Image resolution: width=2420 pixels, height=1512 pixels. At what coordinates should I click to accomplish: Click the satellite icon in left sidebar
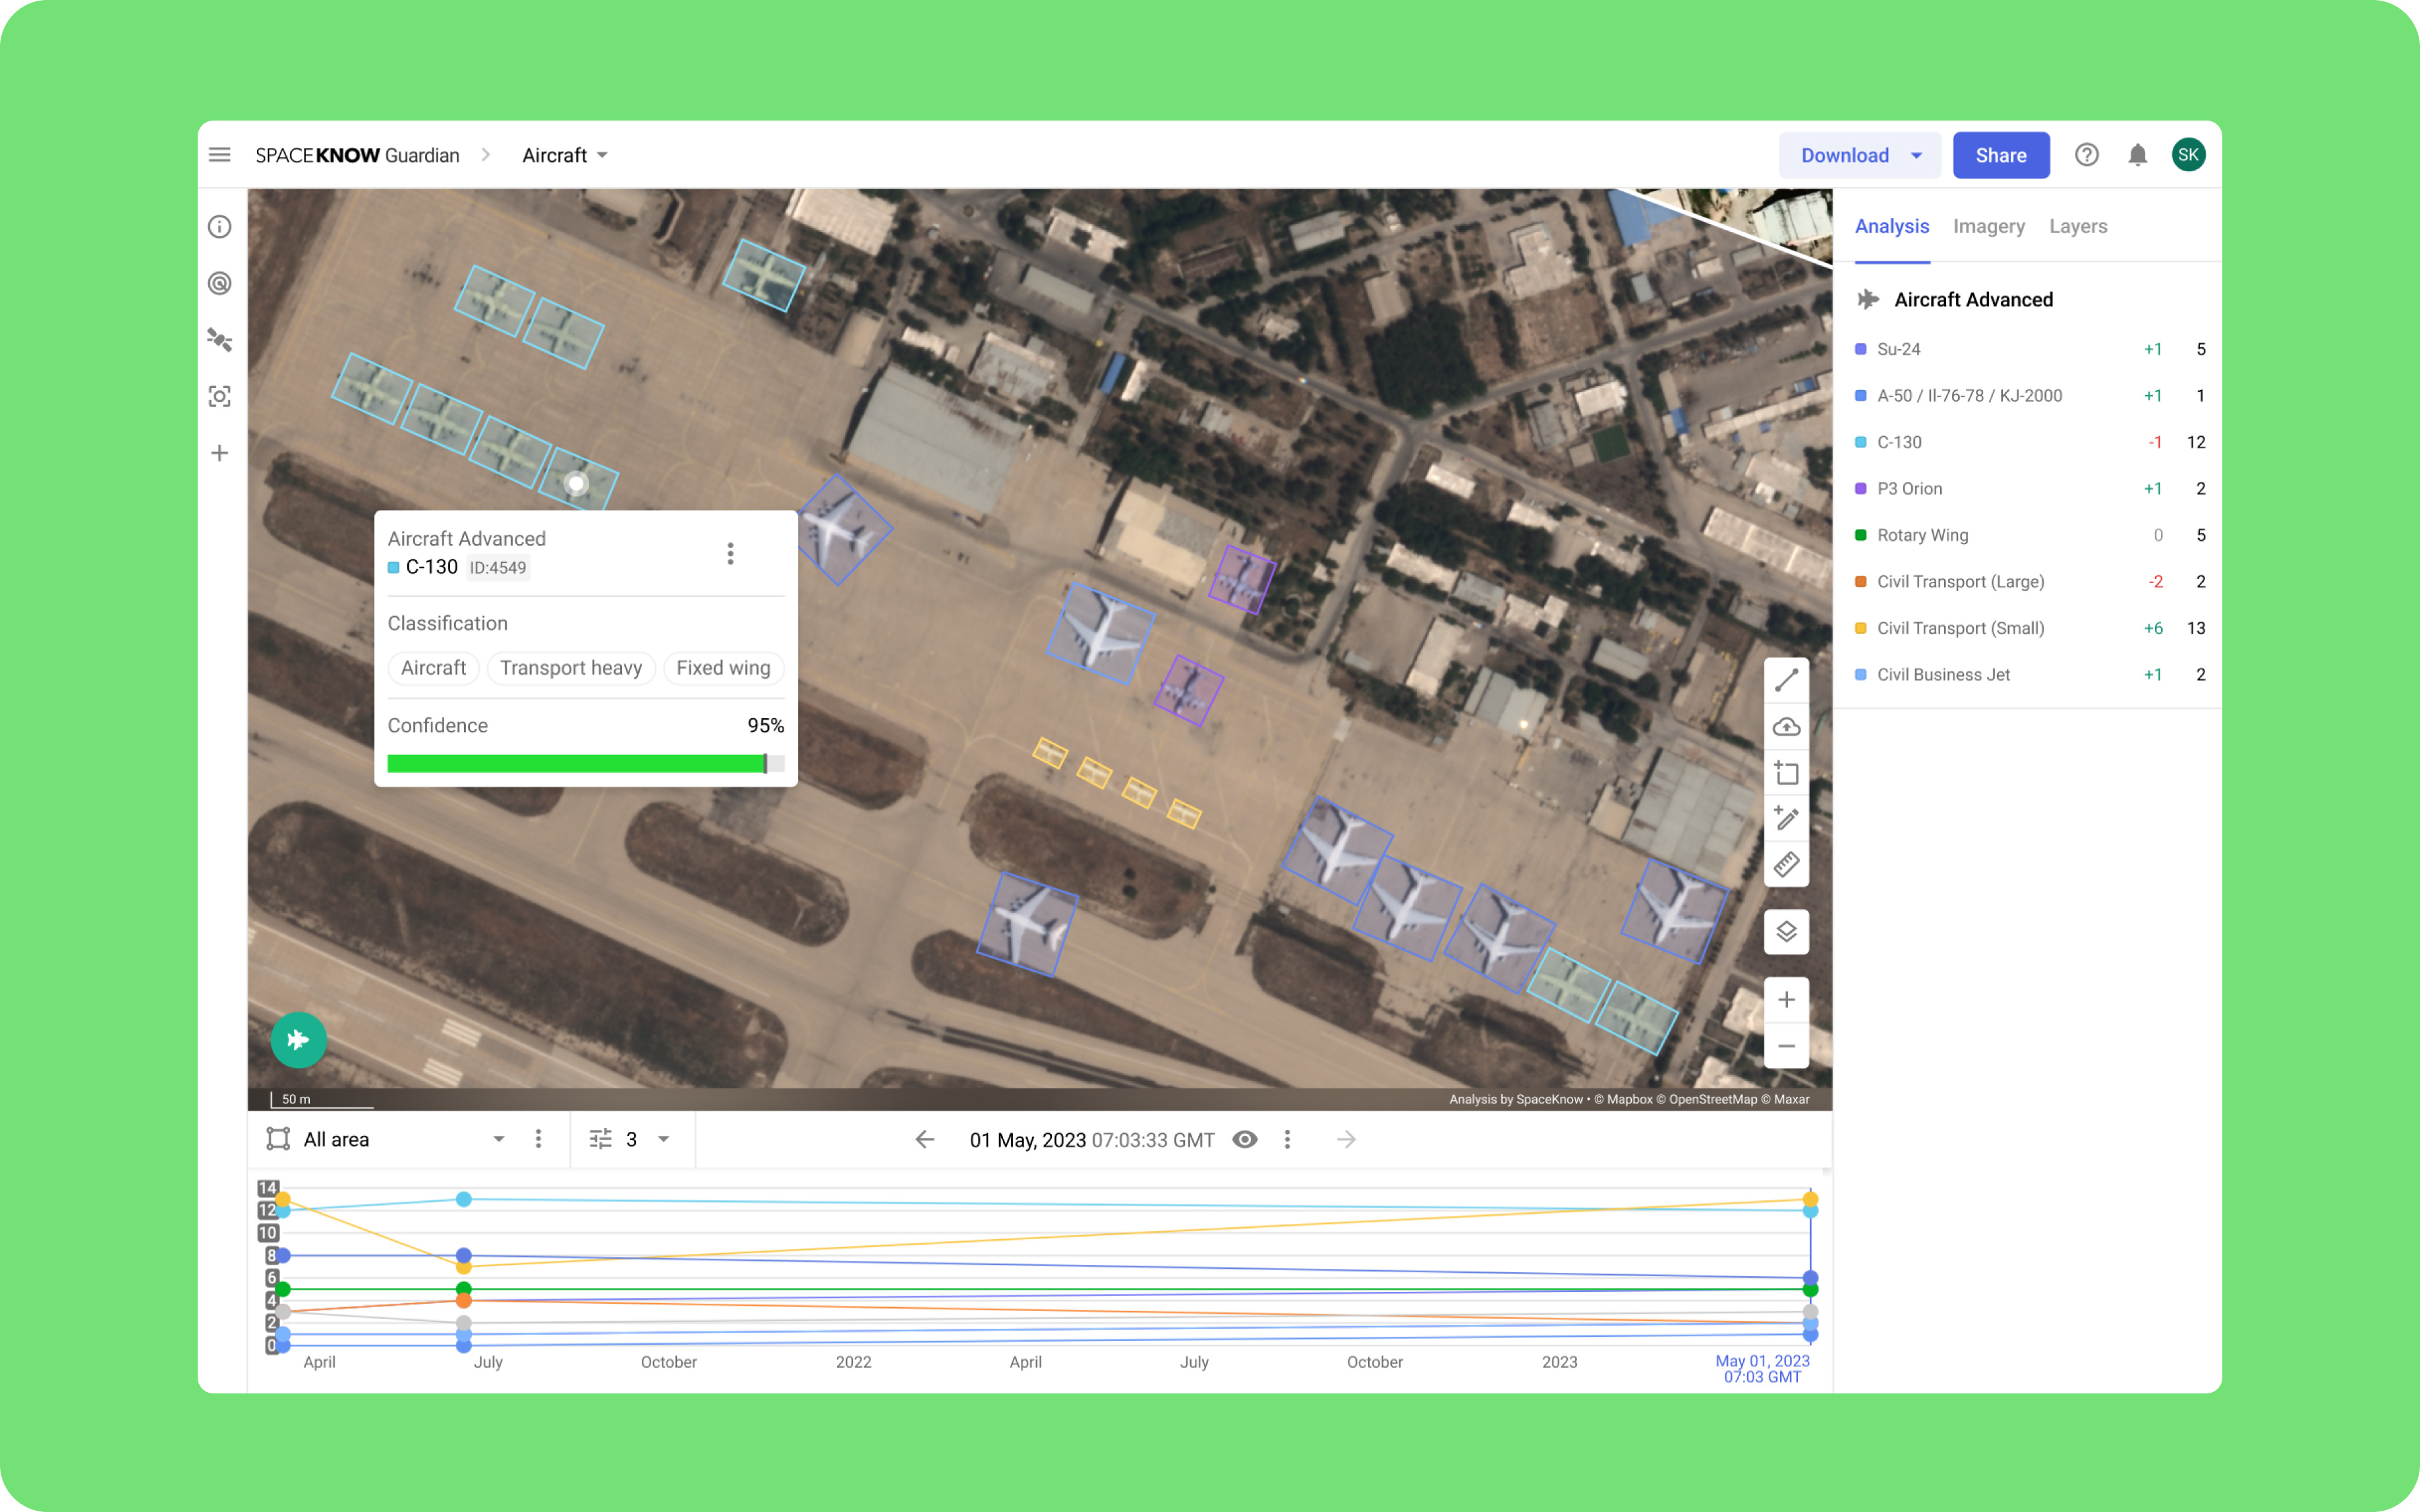coord(220,340)
